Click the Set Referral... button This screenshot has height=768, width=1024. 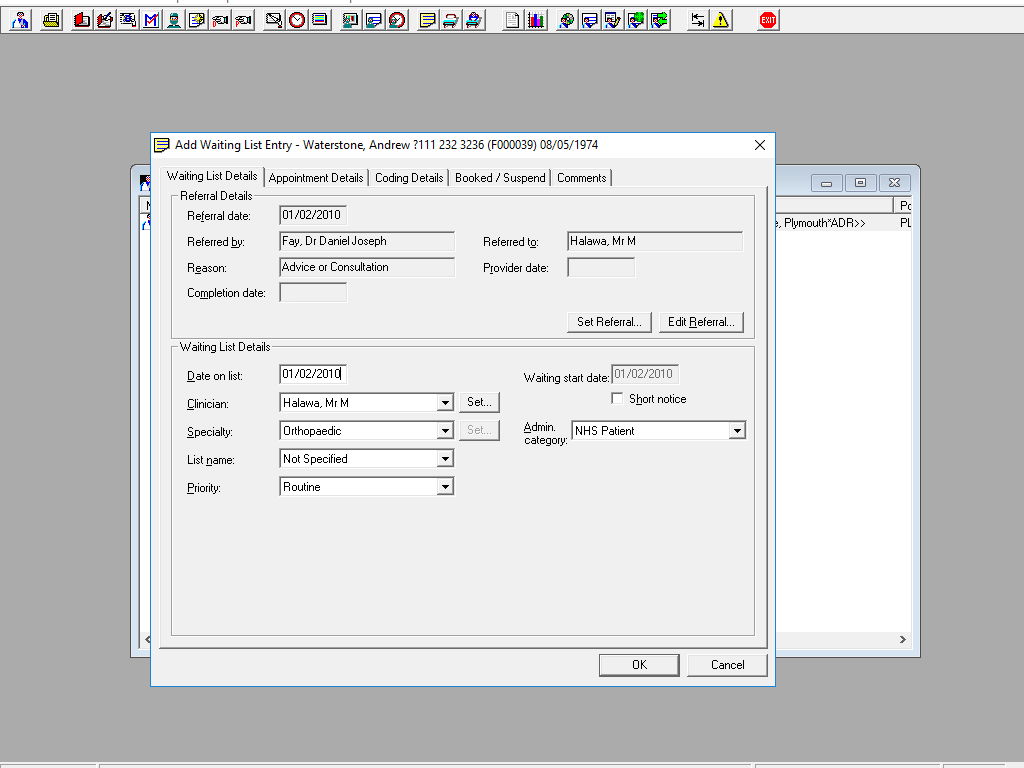click(609, 322)
